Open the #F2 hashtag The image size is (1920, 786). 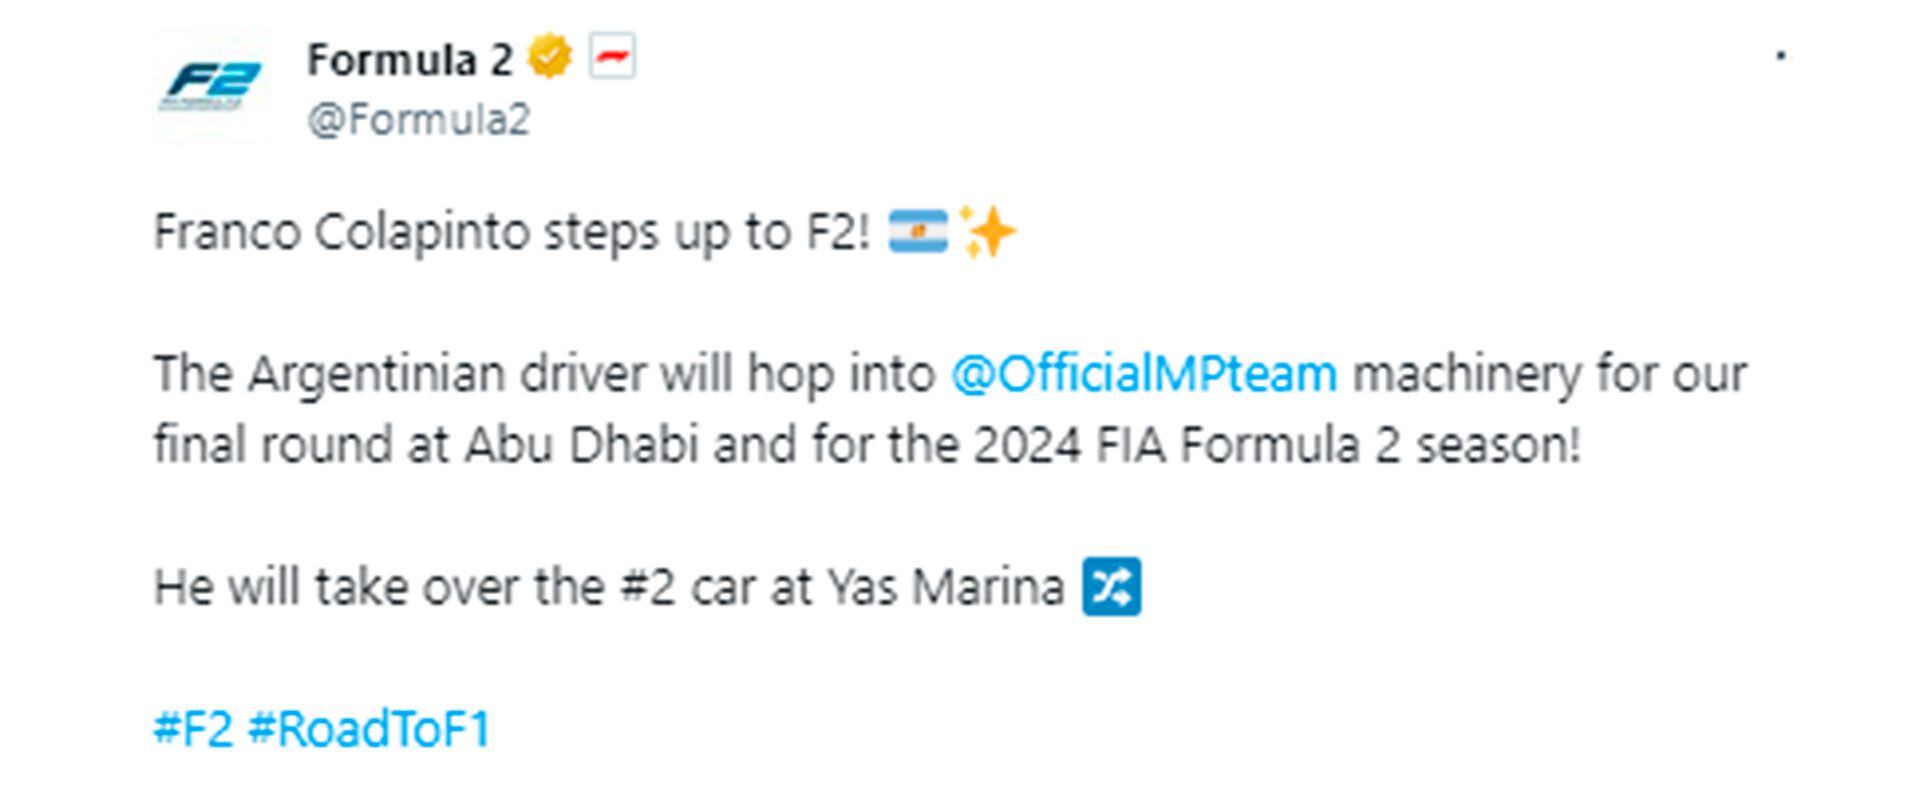coord(193,729)
